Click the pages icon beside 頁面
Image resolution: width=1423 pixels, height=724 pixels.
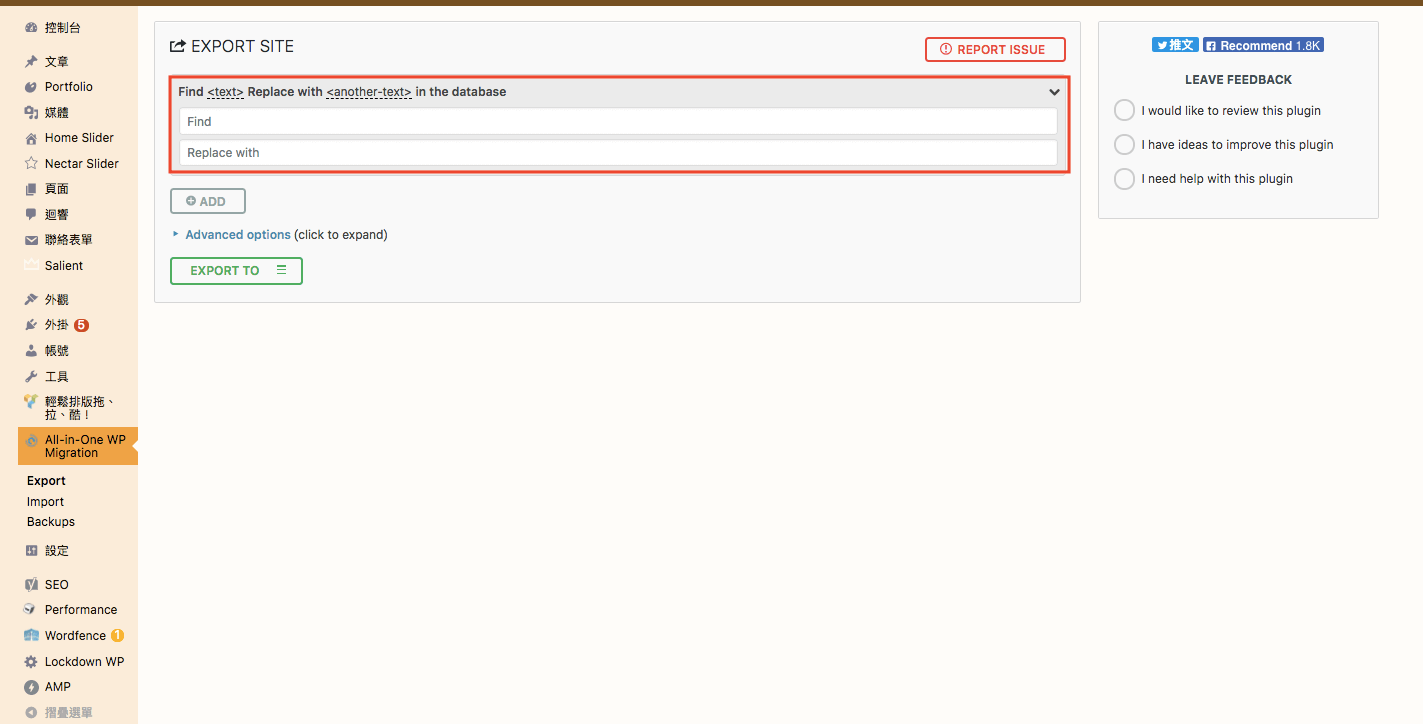click(31, 189)
